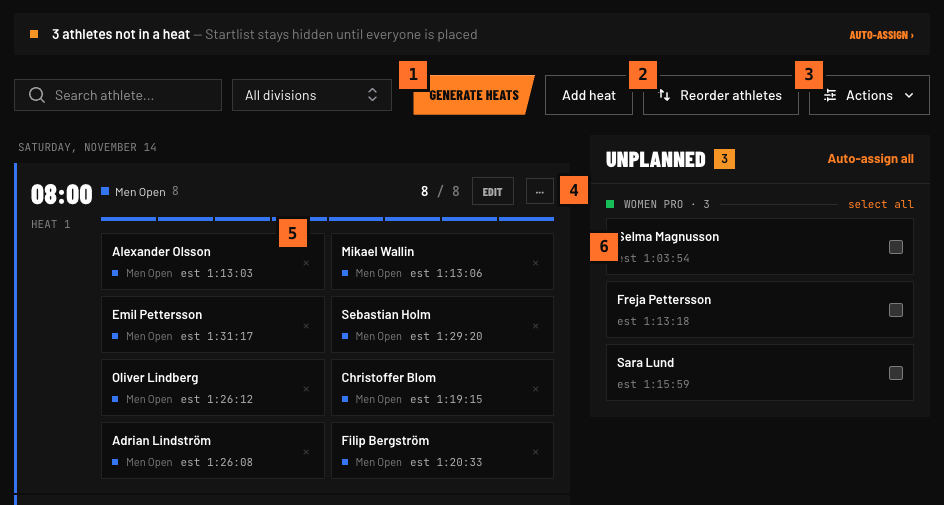Focus the Search athlete input field

click(118, 95)
